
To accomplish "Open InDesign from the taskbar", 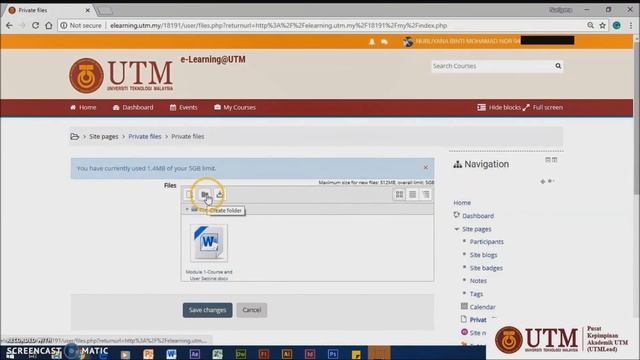I will click(310, 354).
